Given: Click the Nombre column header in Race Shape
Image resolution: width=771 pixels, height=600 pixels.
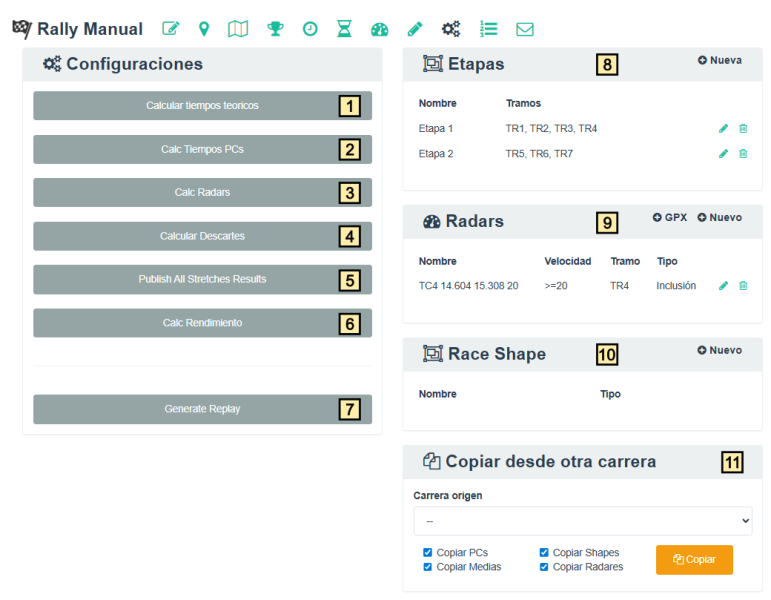Looking at the screenshot, I should tap(438, 394).
